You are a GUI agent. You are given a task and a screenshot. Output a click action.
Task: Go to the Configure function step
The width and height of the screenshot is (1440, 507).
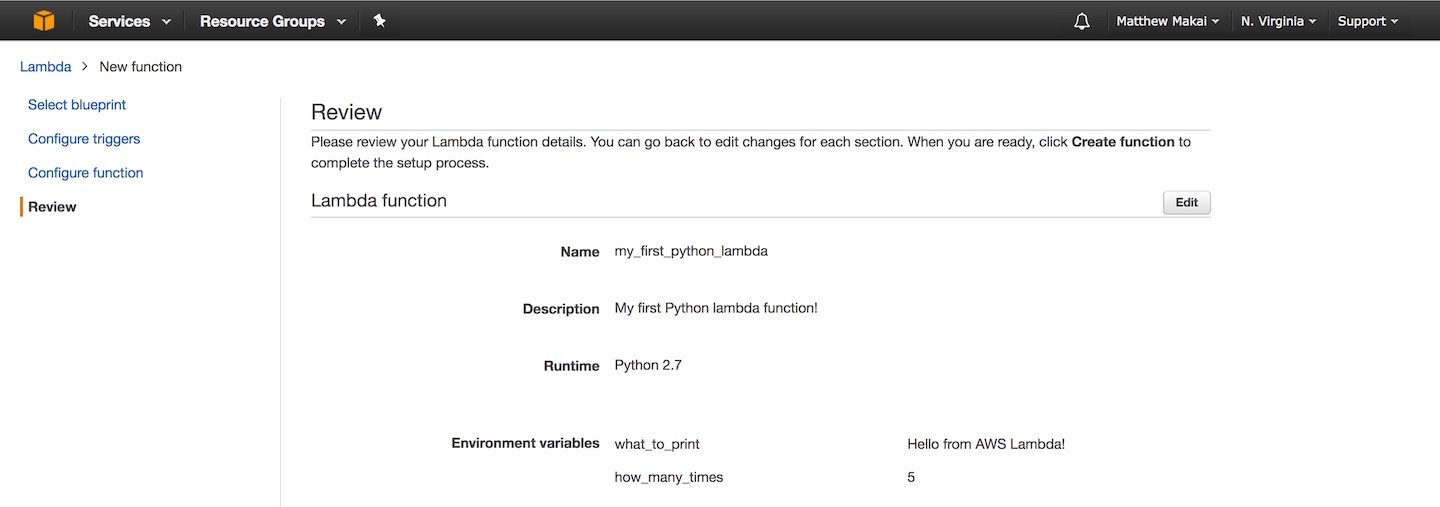pyautogui.click(x=85, y=173)
